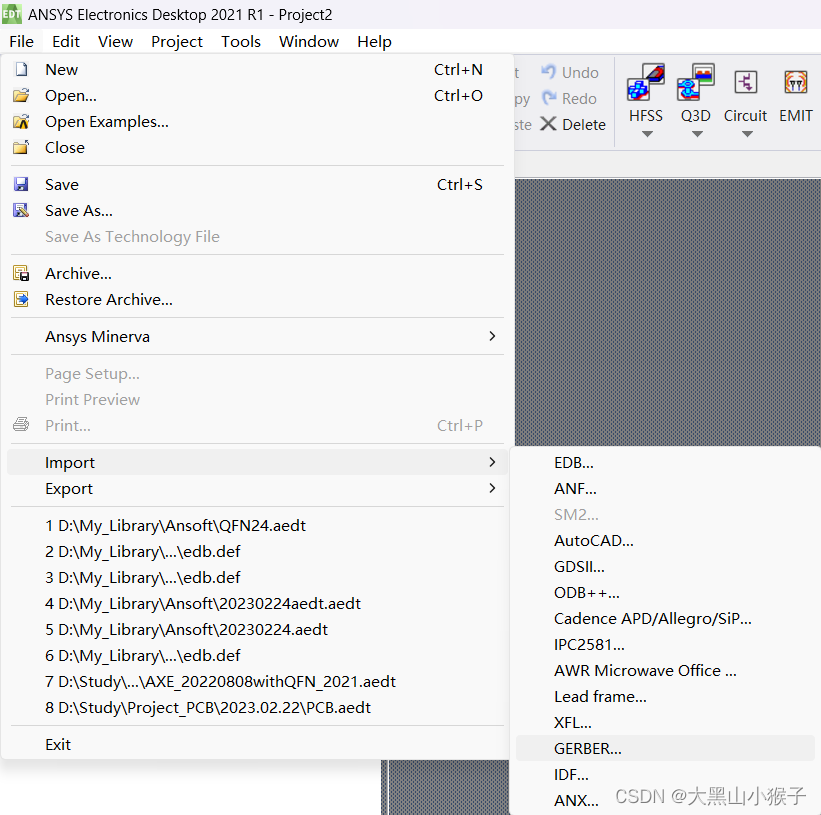Choose IDF... import option
The width and height of the screenshot is (821, 815).
(x=665, y=774)
